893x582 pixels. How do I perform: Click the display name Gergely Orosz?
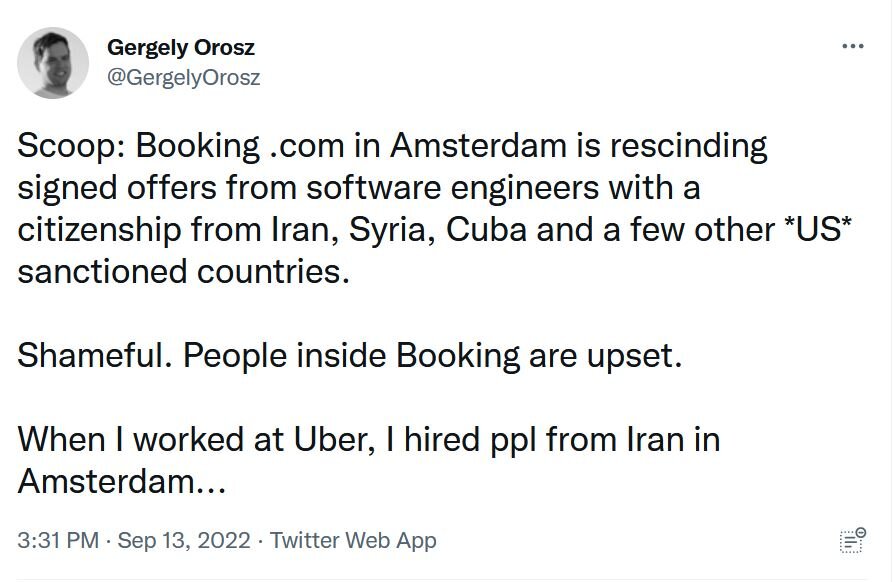pyautogui.click(x=181, y=48)
